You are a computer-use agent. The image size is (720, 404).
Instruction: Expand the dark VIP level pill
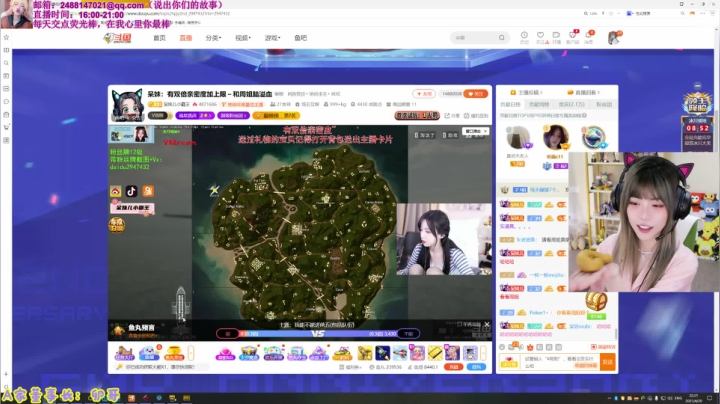(159, 115)
